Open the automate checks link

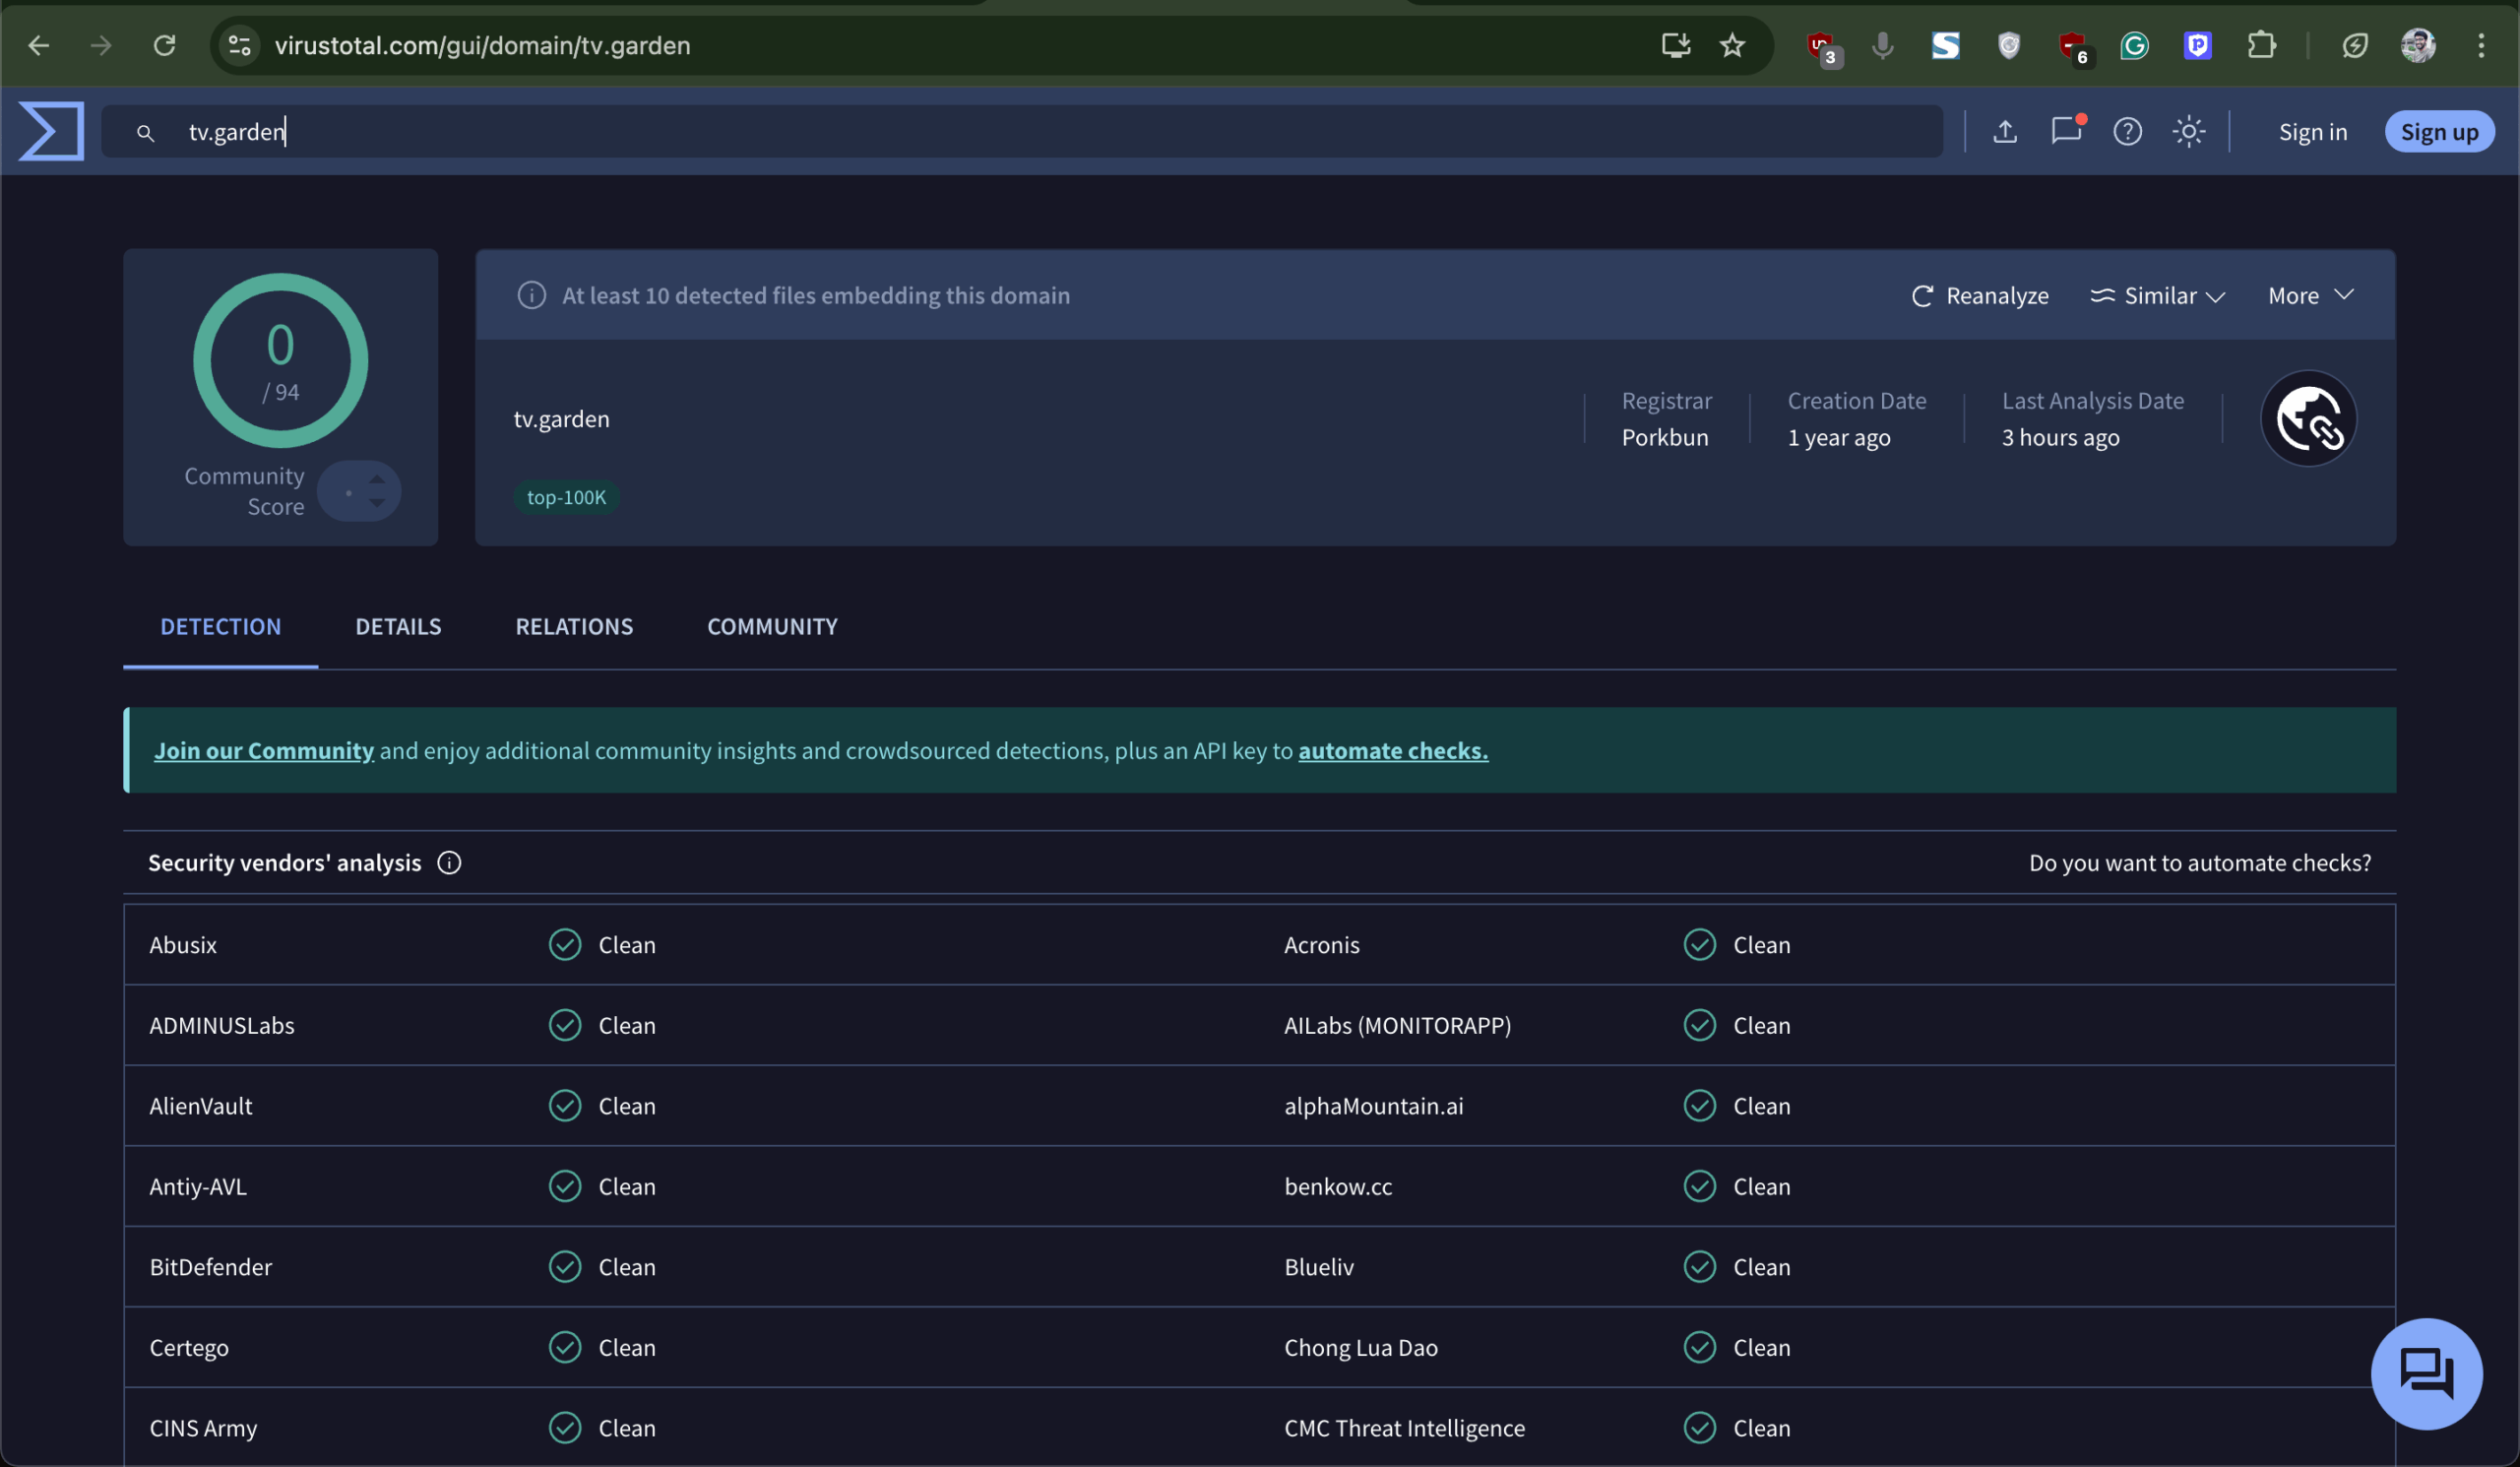[x=1393, y=750]
